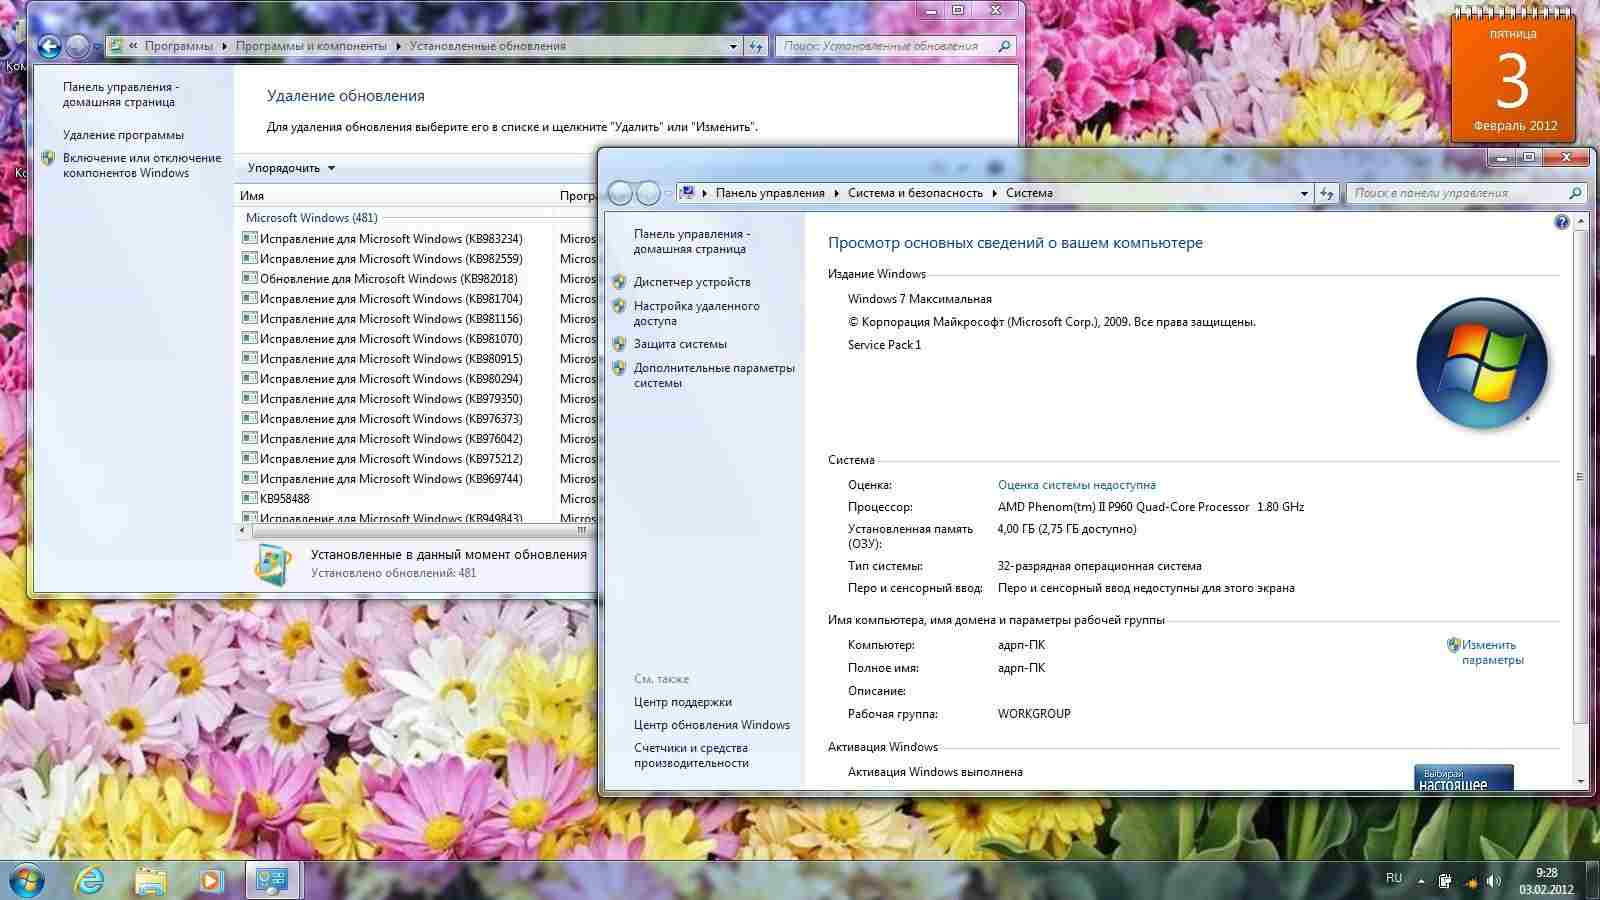Expand arrow after Система и безопасность breadcrumb
This screenshot has height=900, width=1600.
(994, 193)
